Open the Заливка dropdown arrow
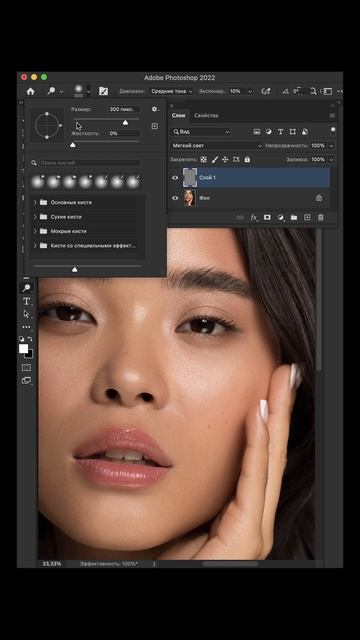The height and width of the screenshot is (640, 360). [x=331, y=160]
